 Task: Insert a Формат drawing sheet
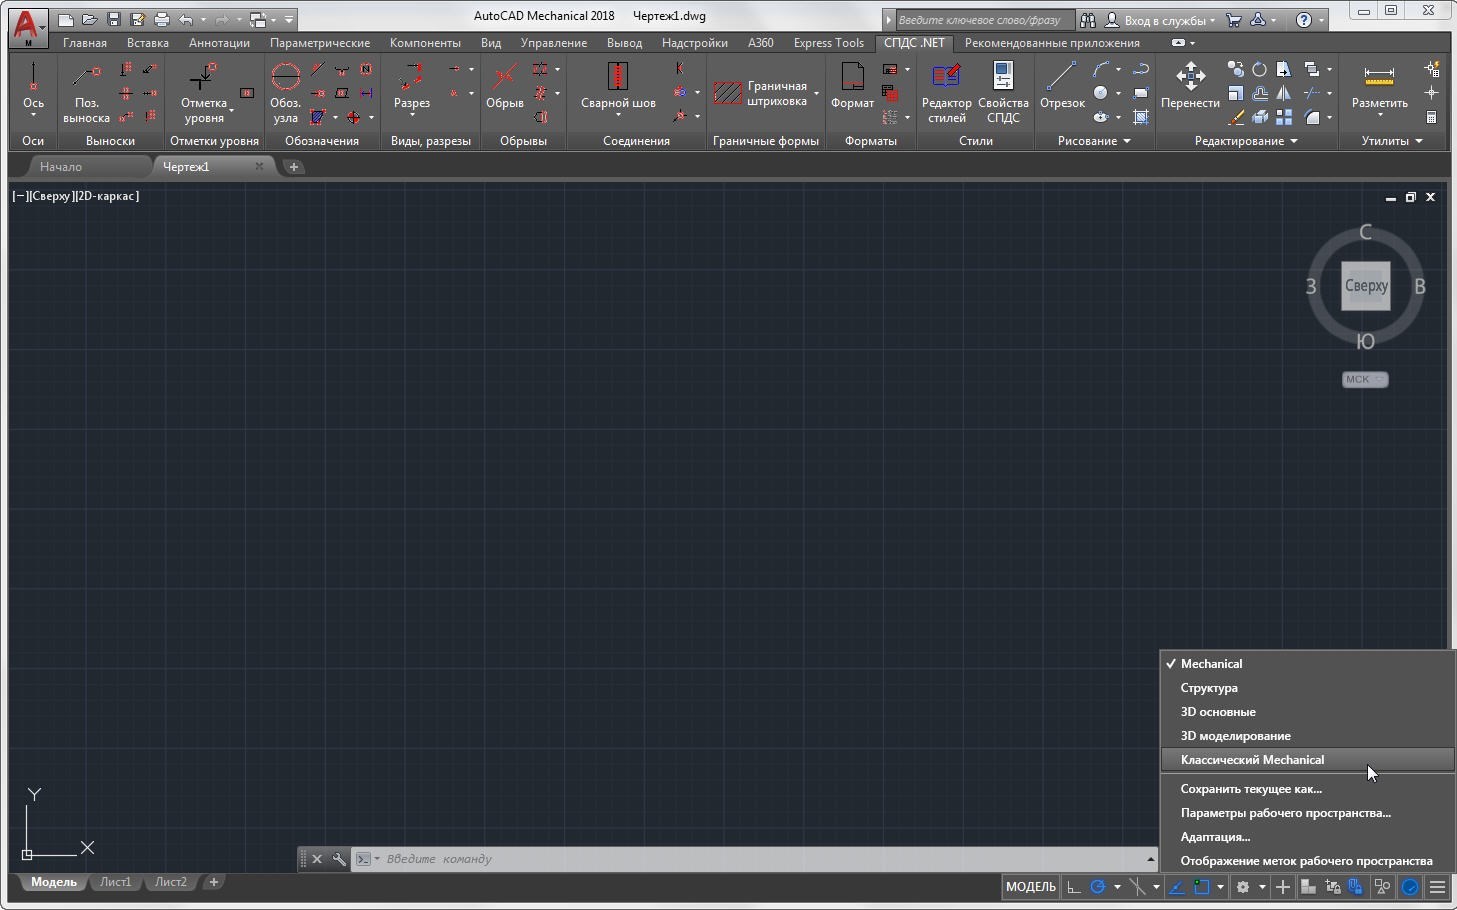(852, 86)
